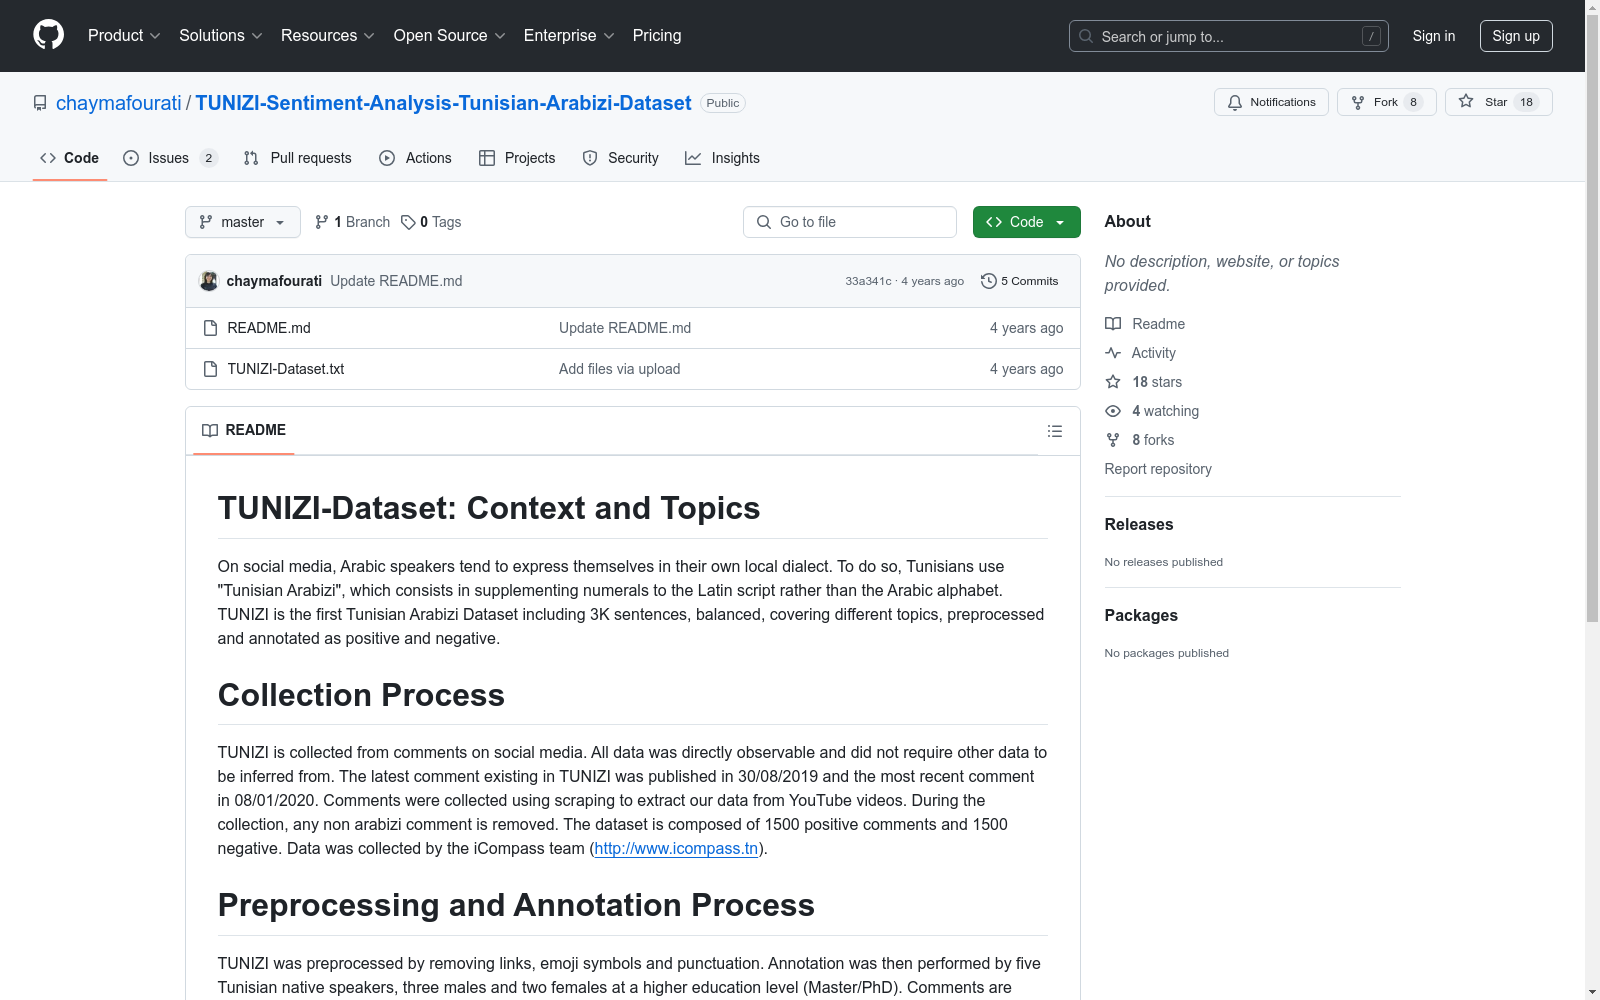Click the TUNIZI-Dataset.txt file icon
This screenshot has width=1600, height=1000.
pos(210,369)
